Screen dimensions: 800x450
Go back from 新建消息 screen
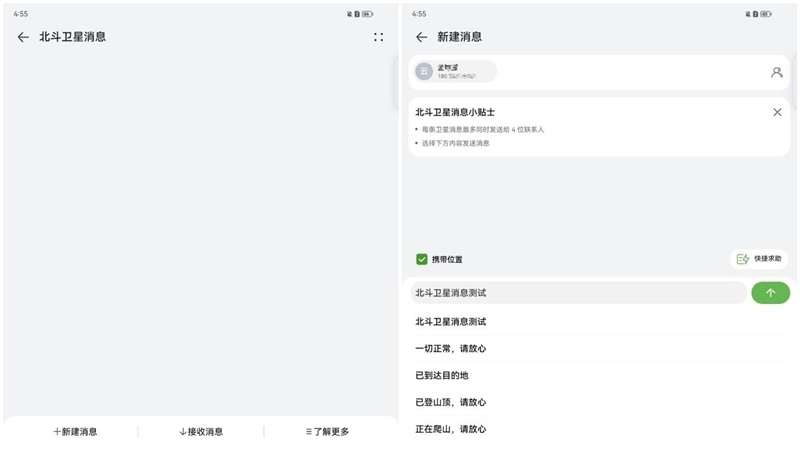click(x=421, y=37)
